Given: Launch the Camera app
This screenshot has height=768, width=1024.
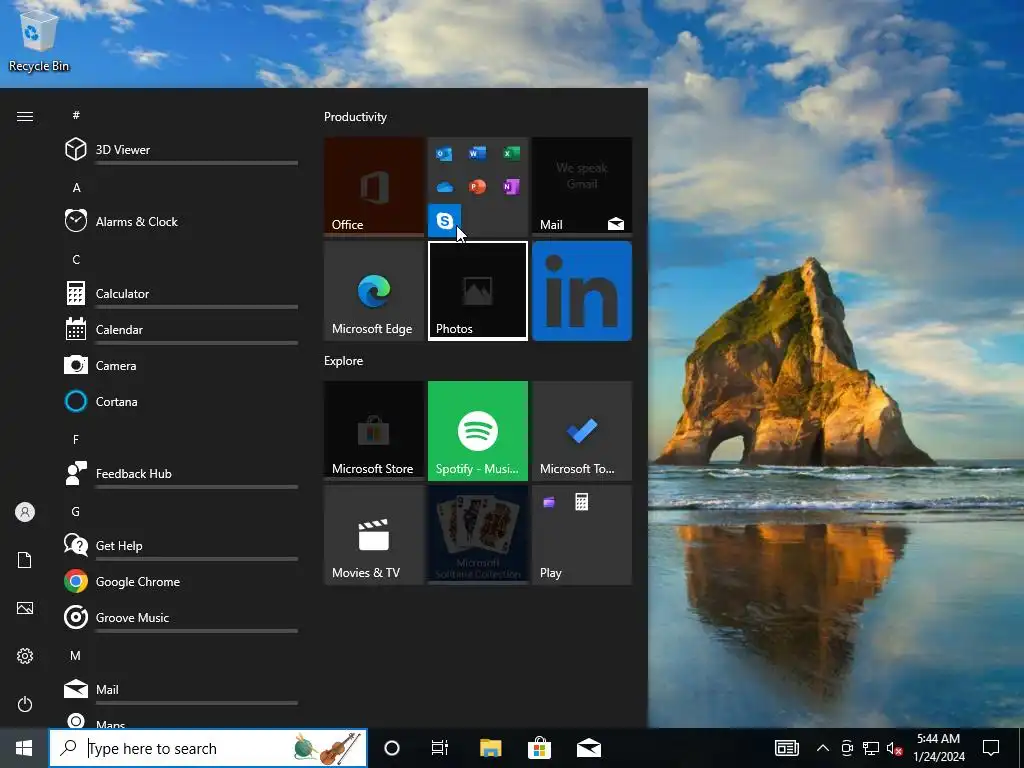Looking at the screenshot, I should pos(181,365).
